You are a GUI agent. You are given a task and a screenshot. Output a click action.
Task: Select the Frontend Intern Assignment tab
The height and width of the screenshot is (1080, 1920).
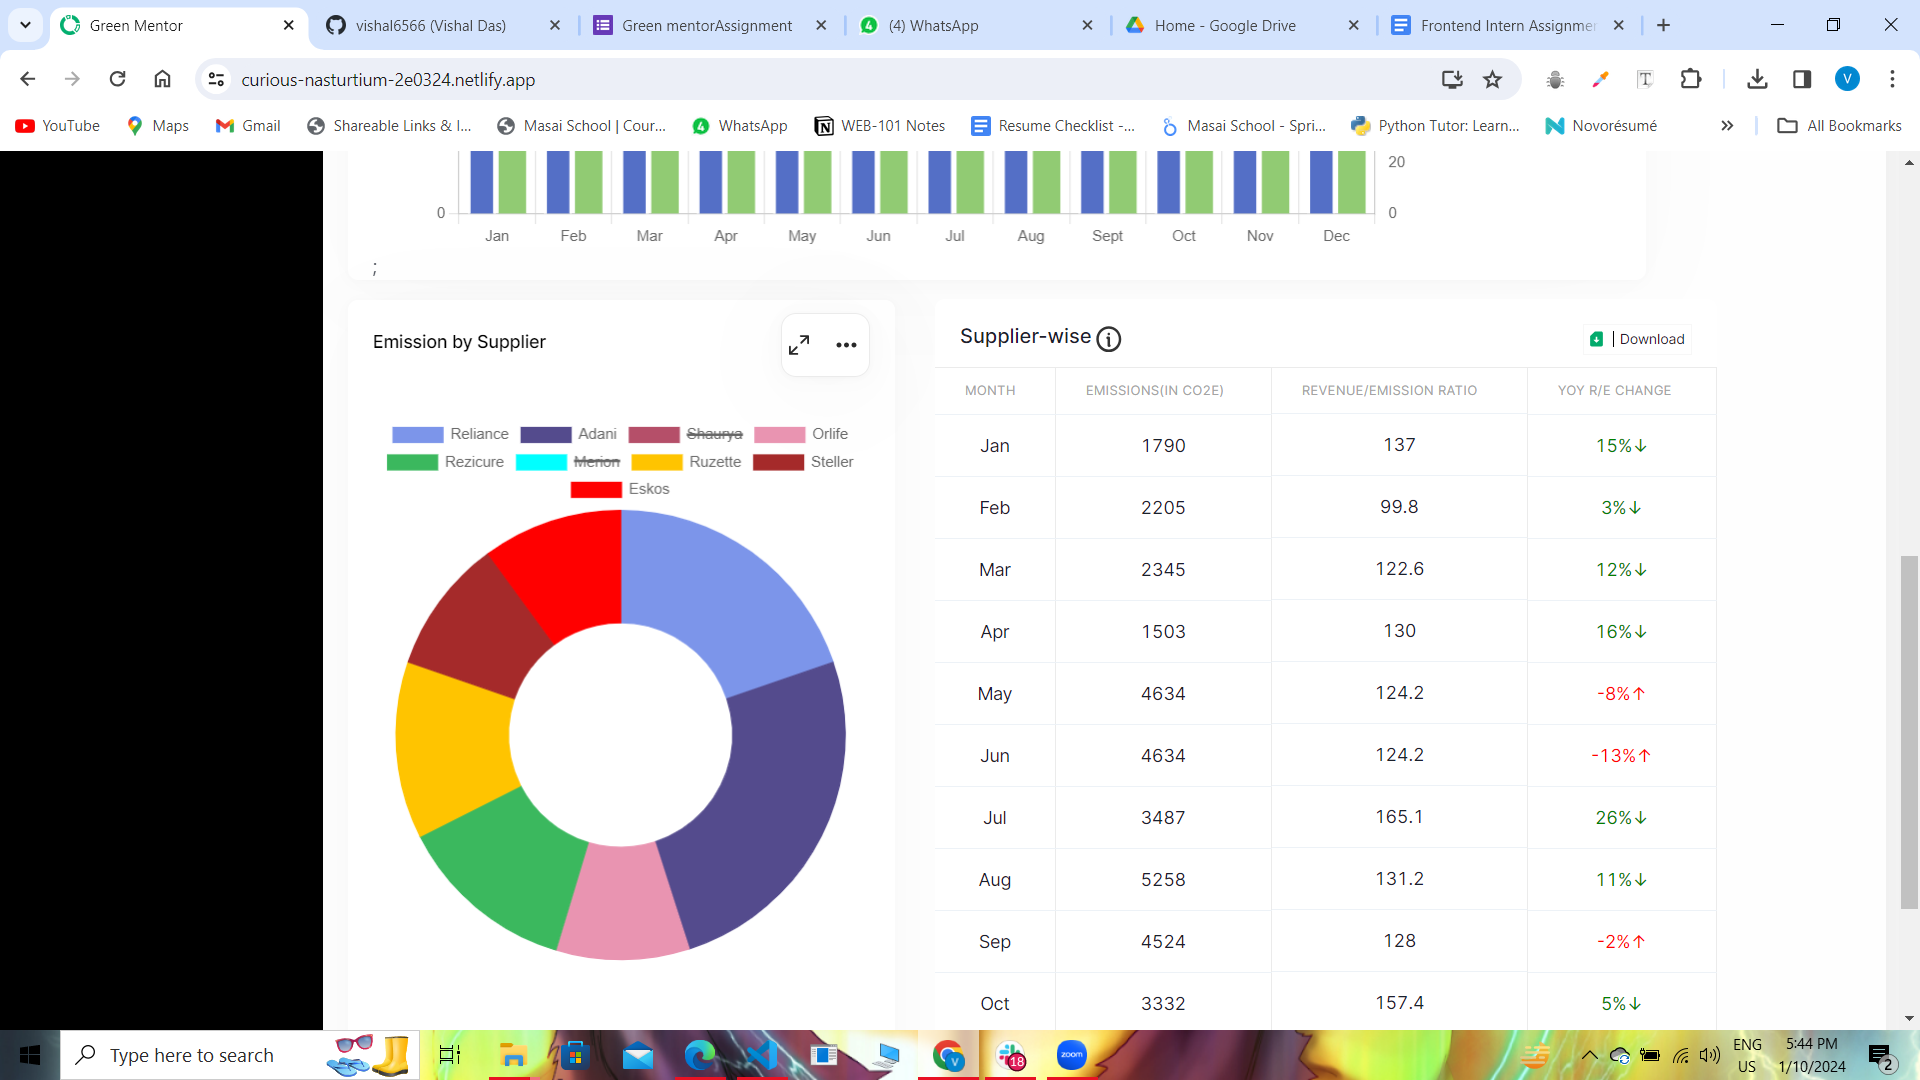[1507, 25]
